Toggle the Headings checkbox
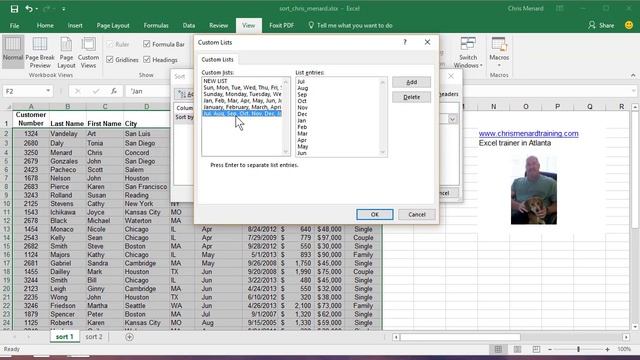Viewport: 640px width, 360px height. 147,60
